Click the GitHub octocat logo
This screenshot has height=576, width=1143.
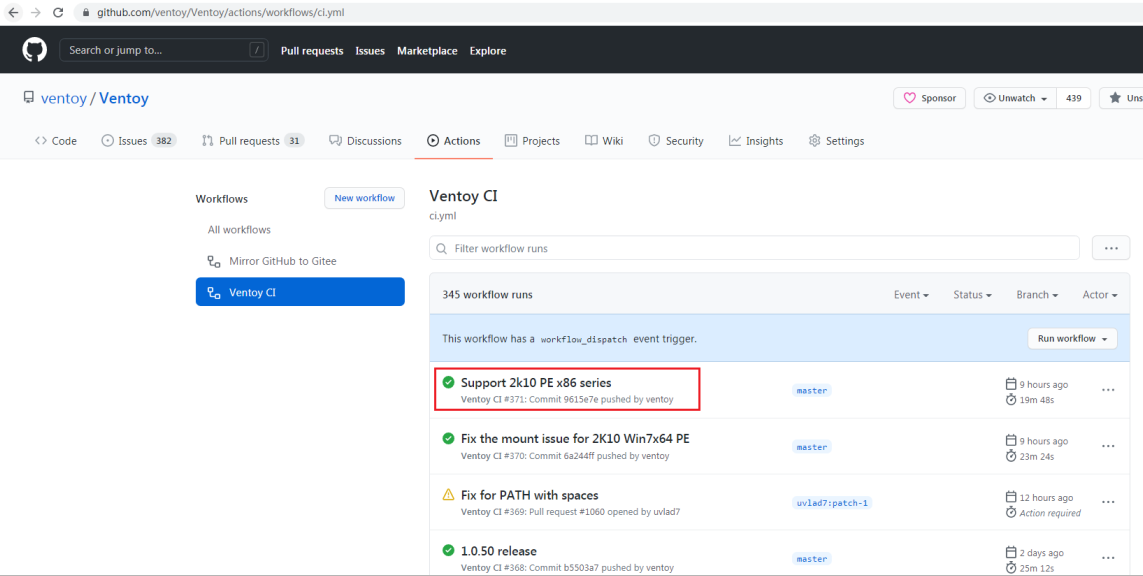coord(34,50)
